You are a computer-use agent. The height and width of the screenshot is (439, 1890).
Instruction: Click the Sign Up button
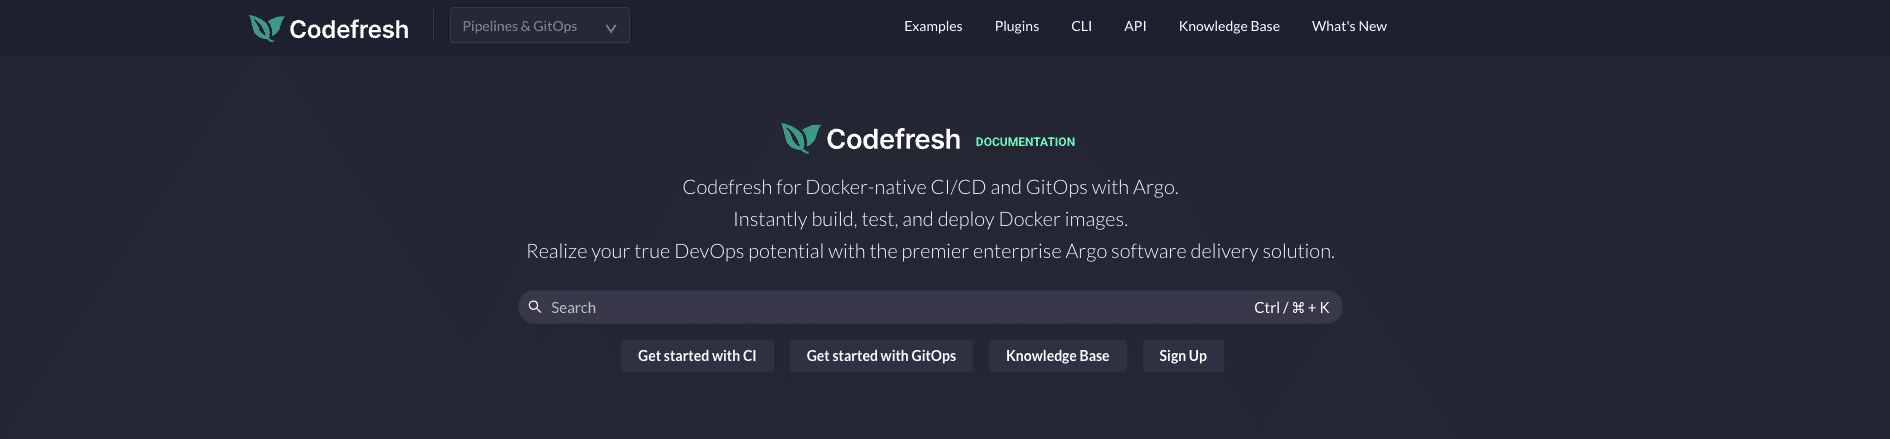(x=1183, y=356)
